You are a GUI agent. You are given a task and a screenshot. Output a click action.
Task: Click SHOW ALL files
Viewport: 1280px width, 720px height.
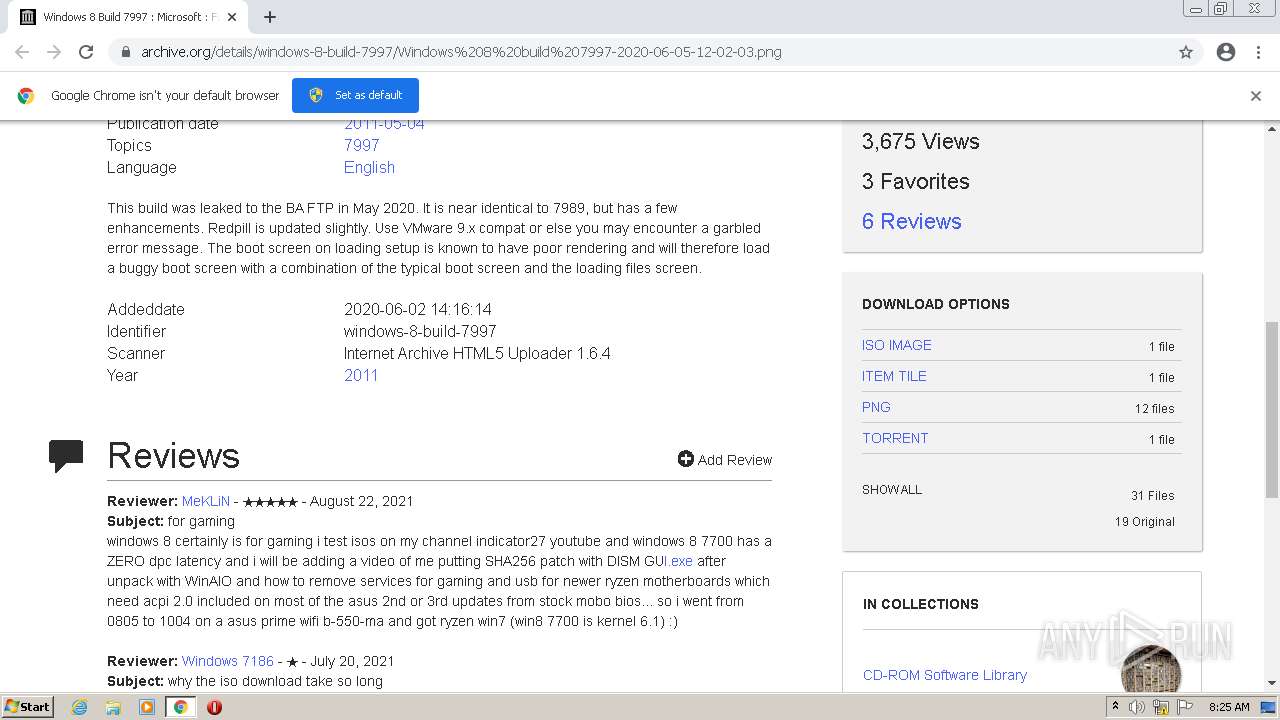892,490
